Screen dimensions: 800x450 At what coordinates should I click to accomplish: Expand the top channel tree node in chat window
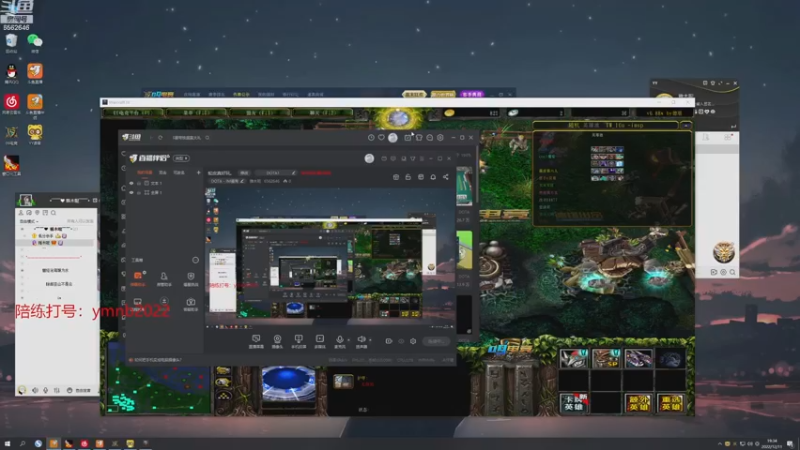[x=22, y=229]
